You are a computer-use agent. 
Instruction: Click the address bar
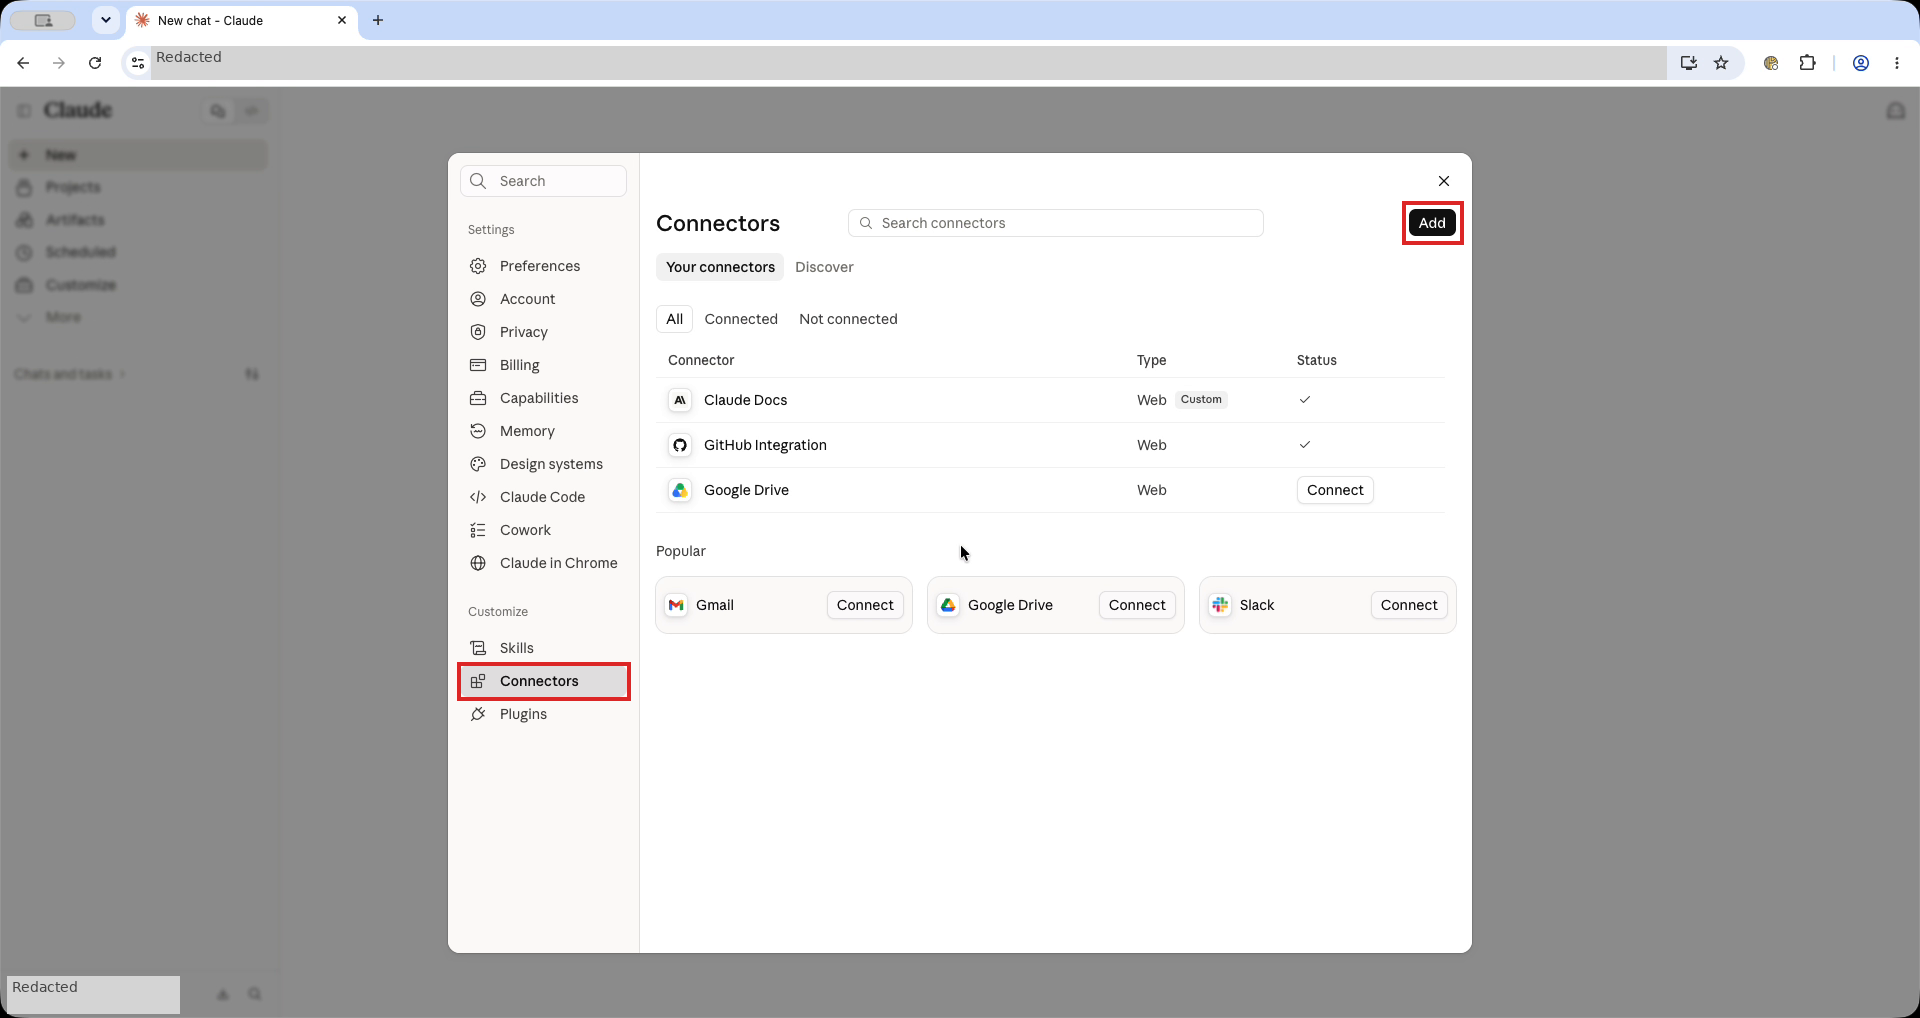[908, 63]
